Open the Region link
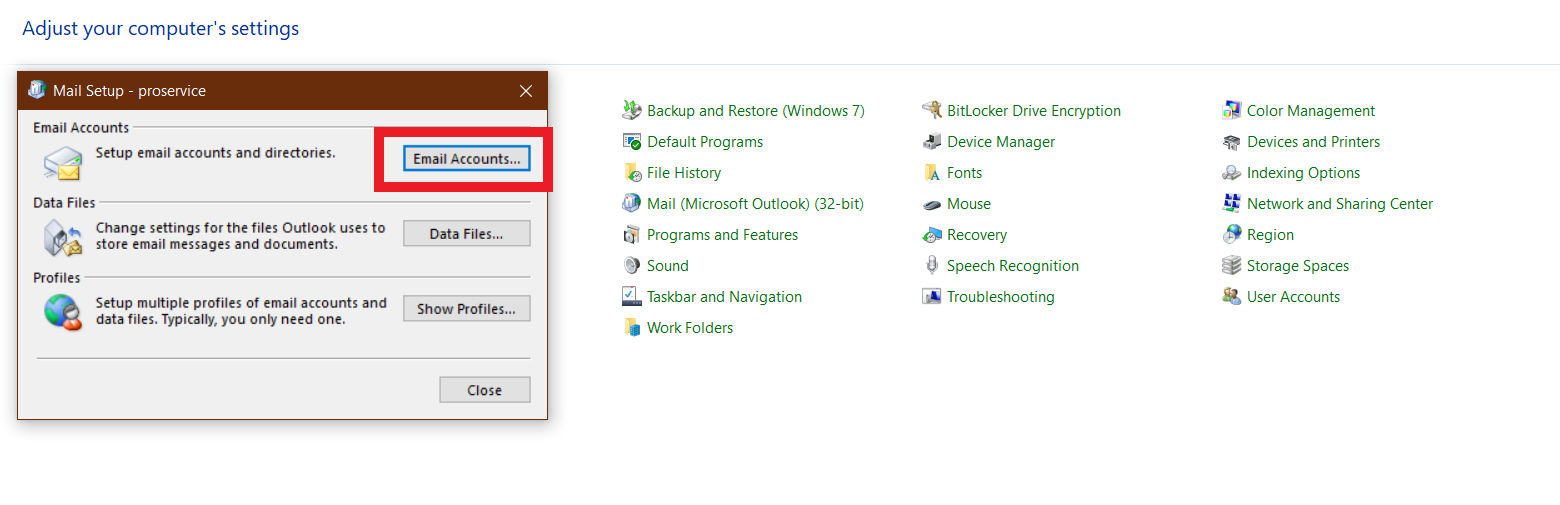This screenshot has width=1560, height=505. point(1270,234)
